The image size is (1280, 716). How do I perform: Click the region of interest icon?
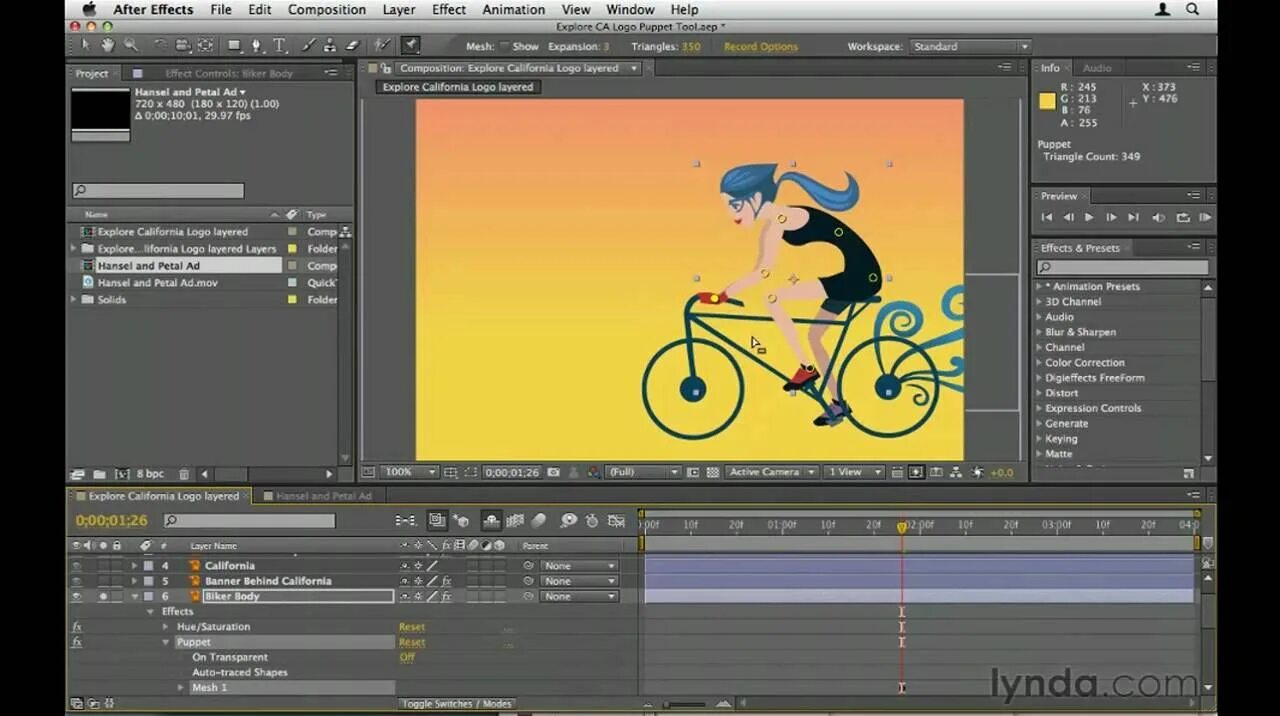tap(692, 471)
